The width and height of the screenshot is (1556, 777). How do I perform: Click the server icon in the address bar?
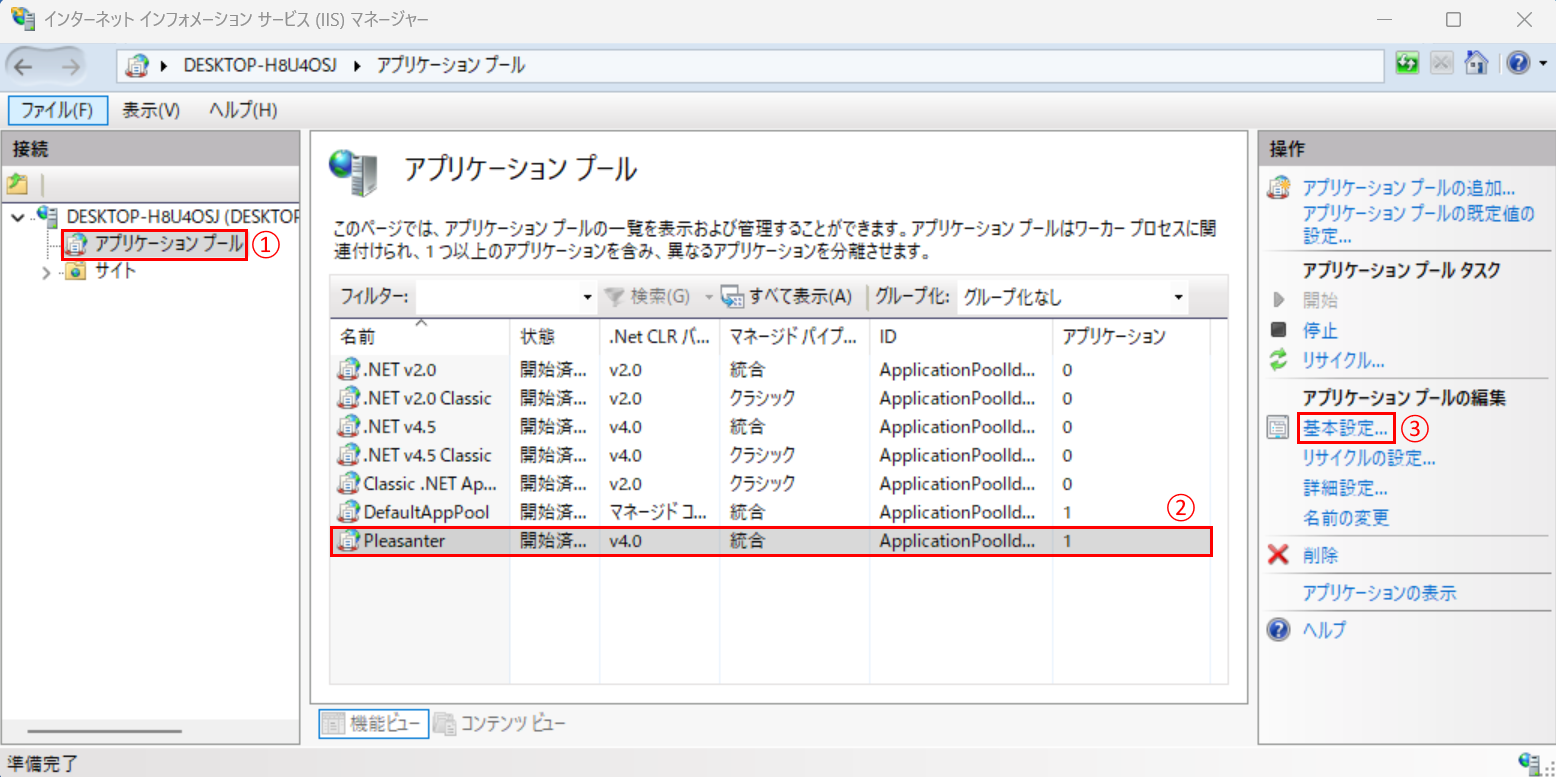point(139,66)
